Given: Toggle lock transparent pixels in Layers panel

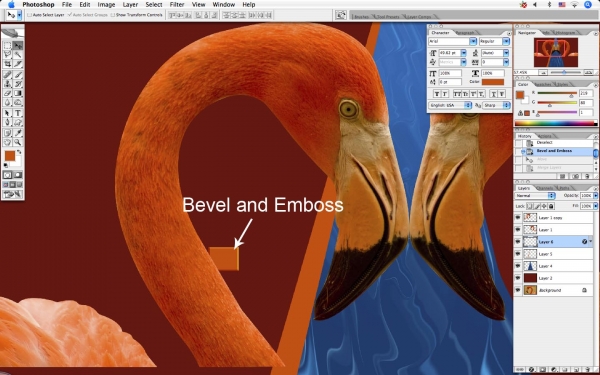Looking at the screenshot, I should click(x=530, y=206).
